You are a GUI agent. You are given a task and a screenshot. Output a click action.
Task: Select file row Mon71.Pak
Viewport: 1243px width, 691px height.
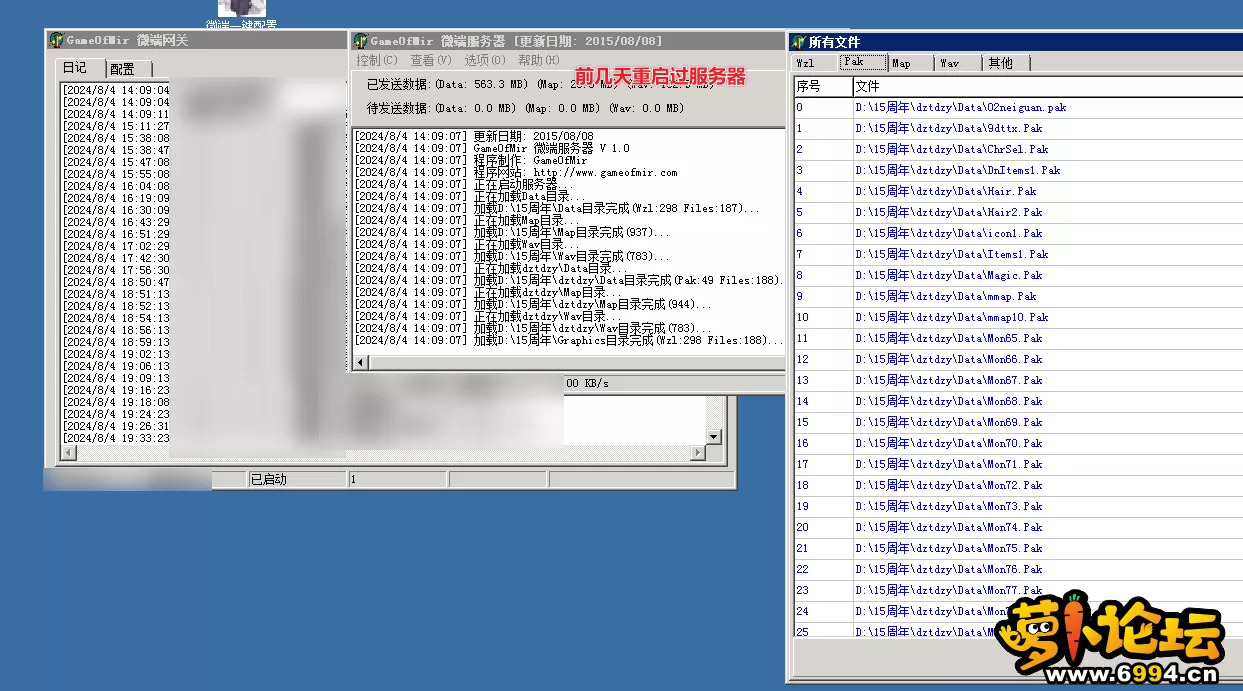[1018, 464]
